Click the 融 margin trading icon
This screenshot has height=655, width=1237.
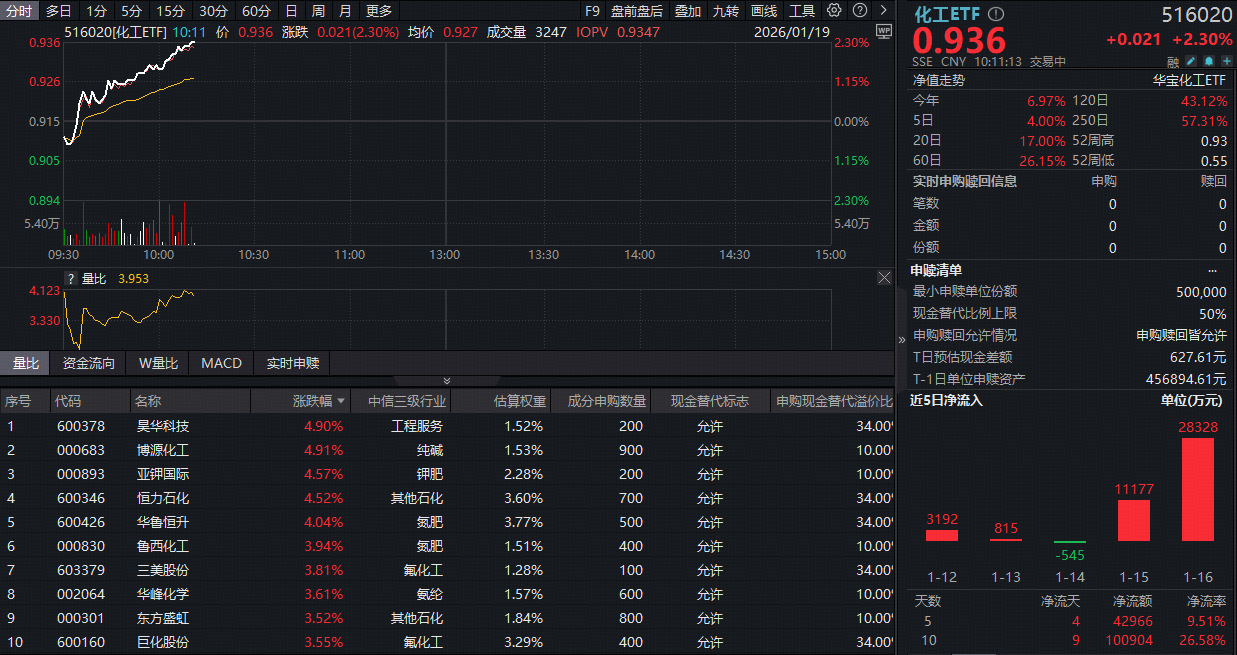pyautogui.click(x=1173, y=61)
